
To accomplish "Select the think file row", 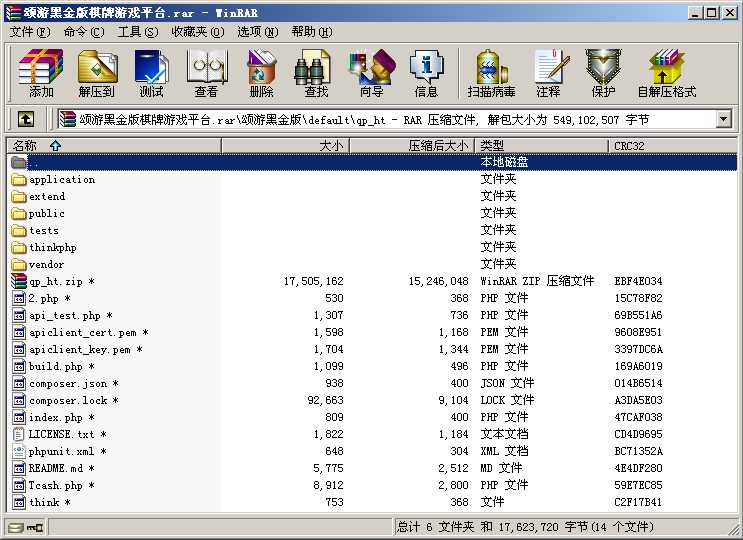I will pos(372,503).
